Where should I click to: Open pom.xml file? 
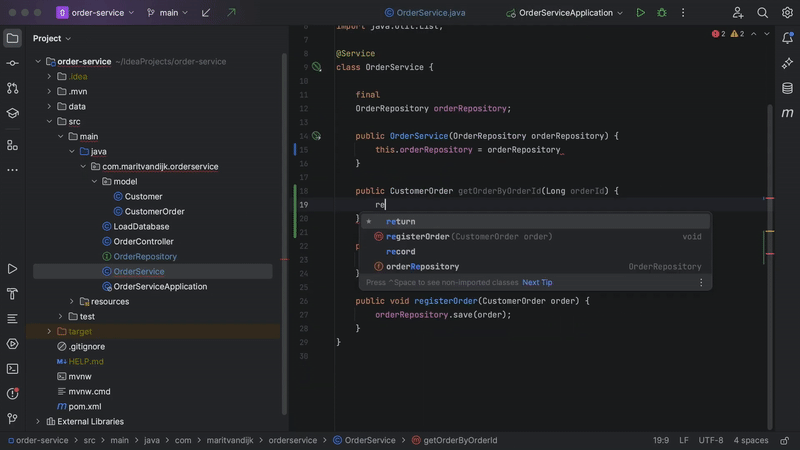[85, 407]
